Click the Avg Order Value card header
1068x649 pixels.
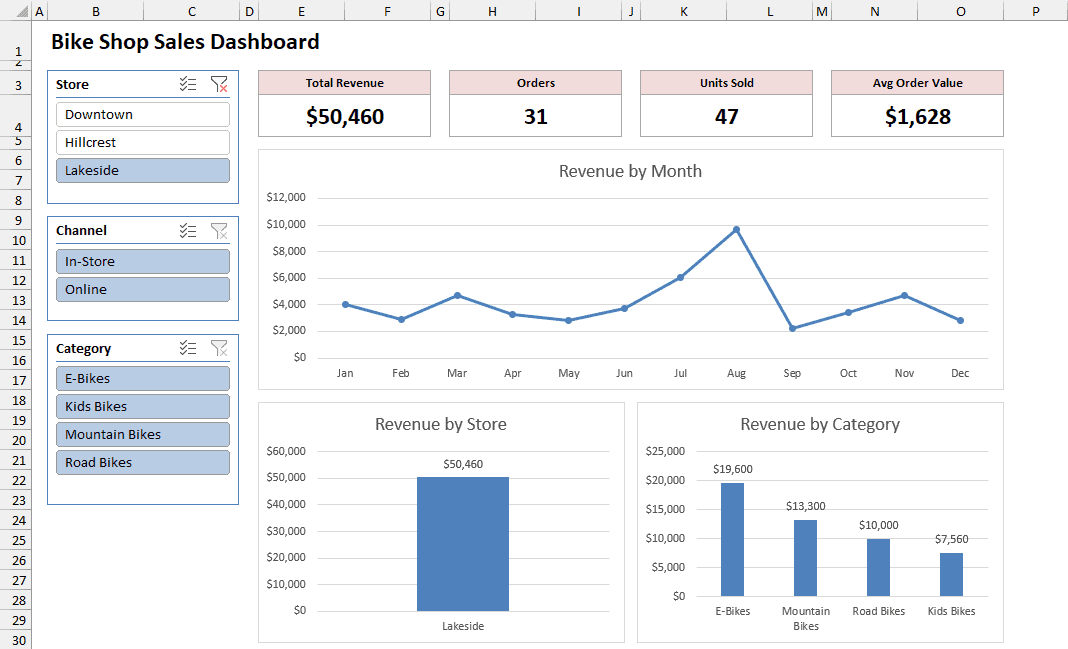(x=917, y=82)
